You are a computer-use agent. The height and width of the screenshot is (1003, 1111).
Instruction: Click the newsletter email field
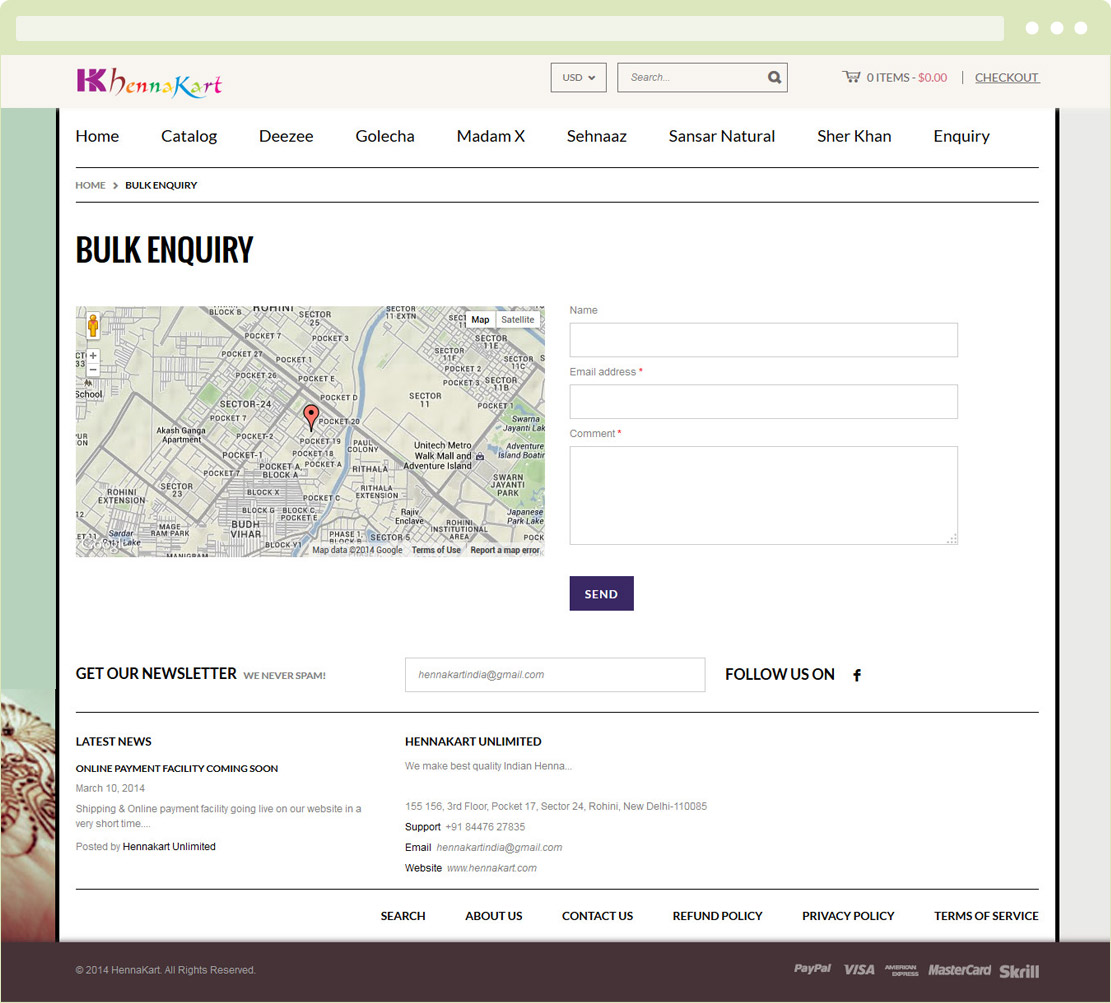[554, 675]
